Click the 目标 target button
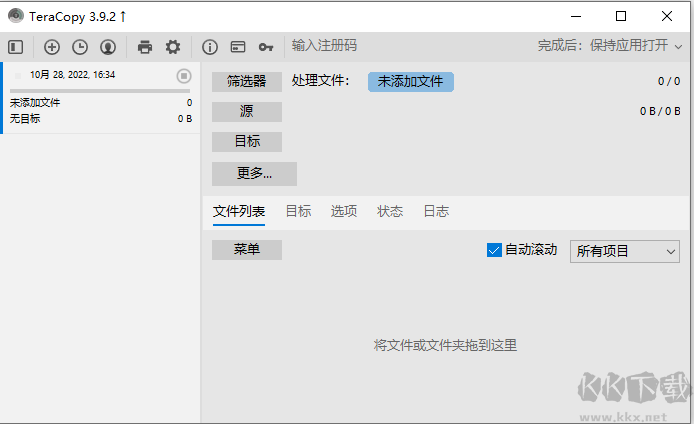Screen dimensions: 694x424 point(247,142)
